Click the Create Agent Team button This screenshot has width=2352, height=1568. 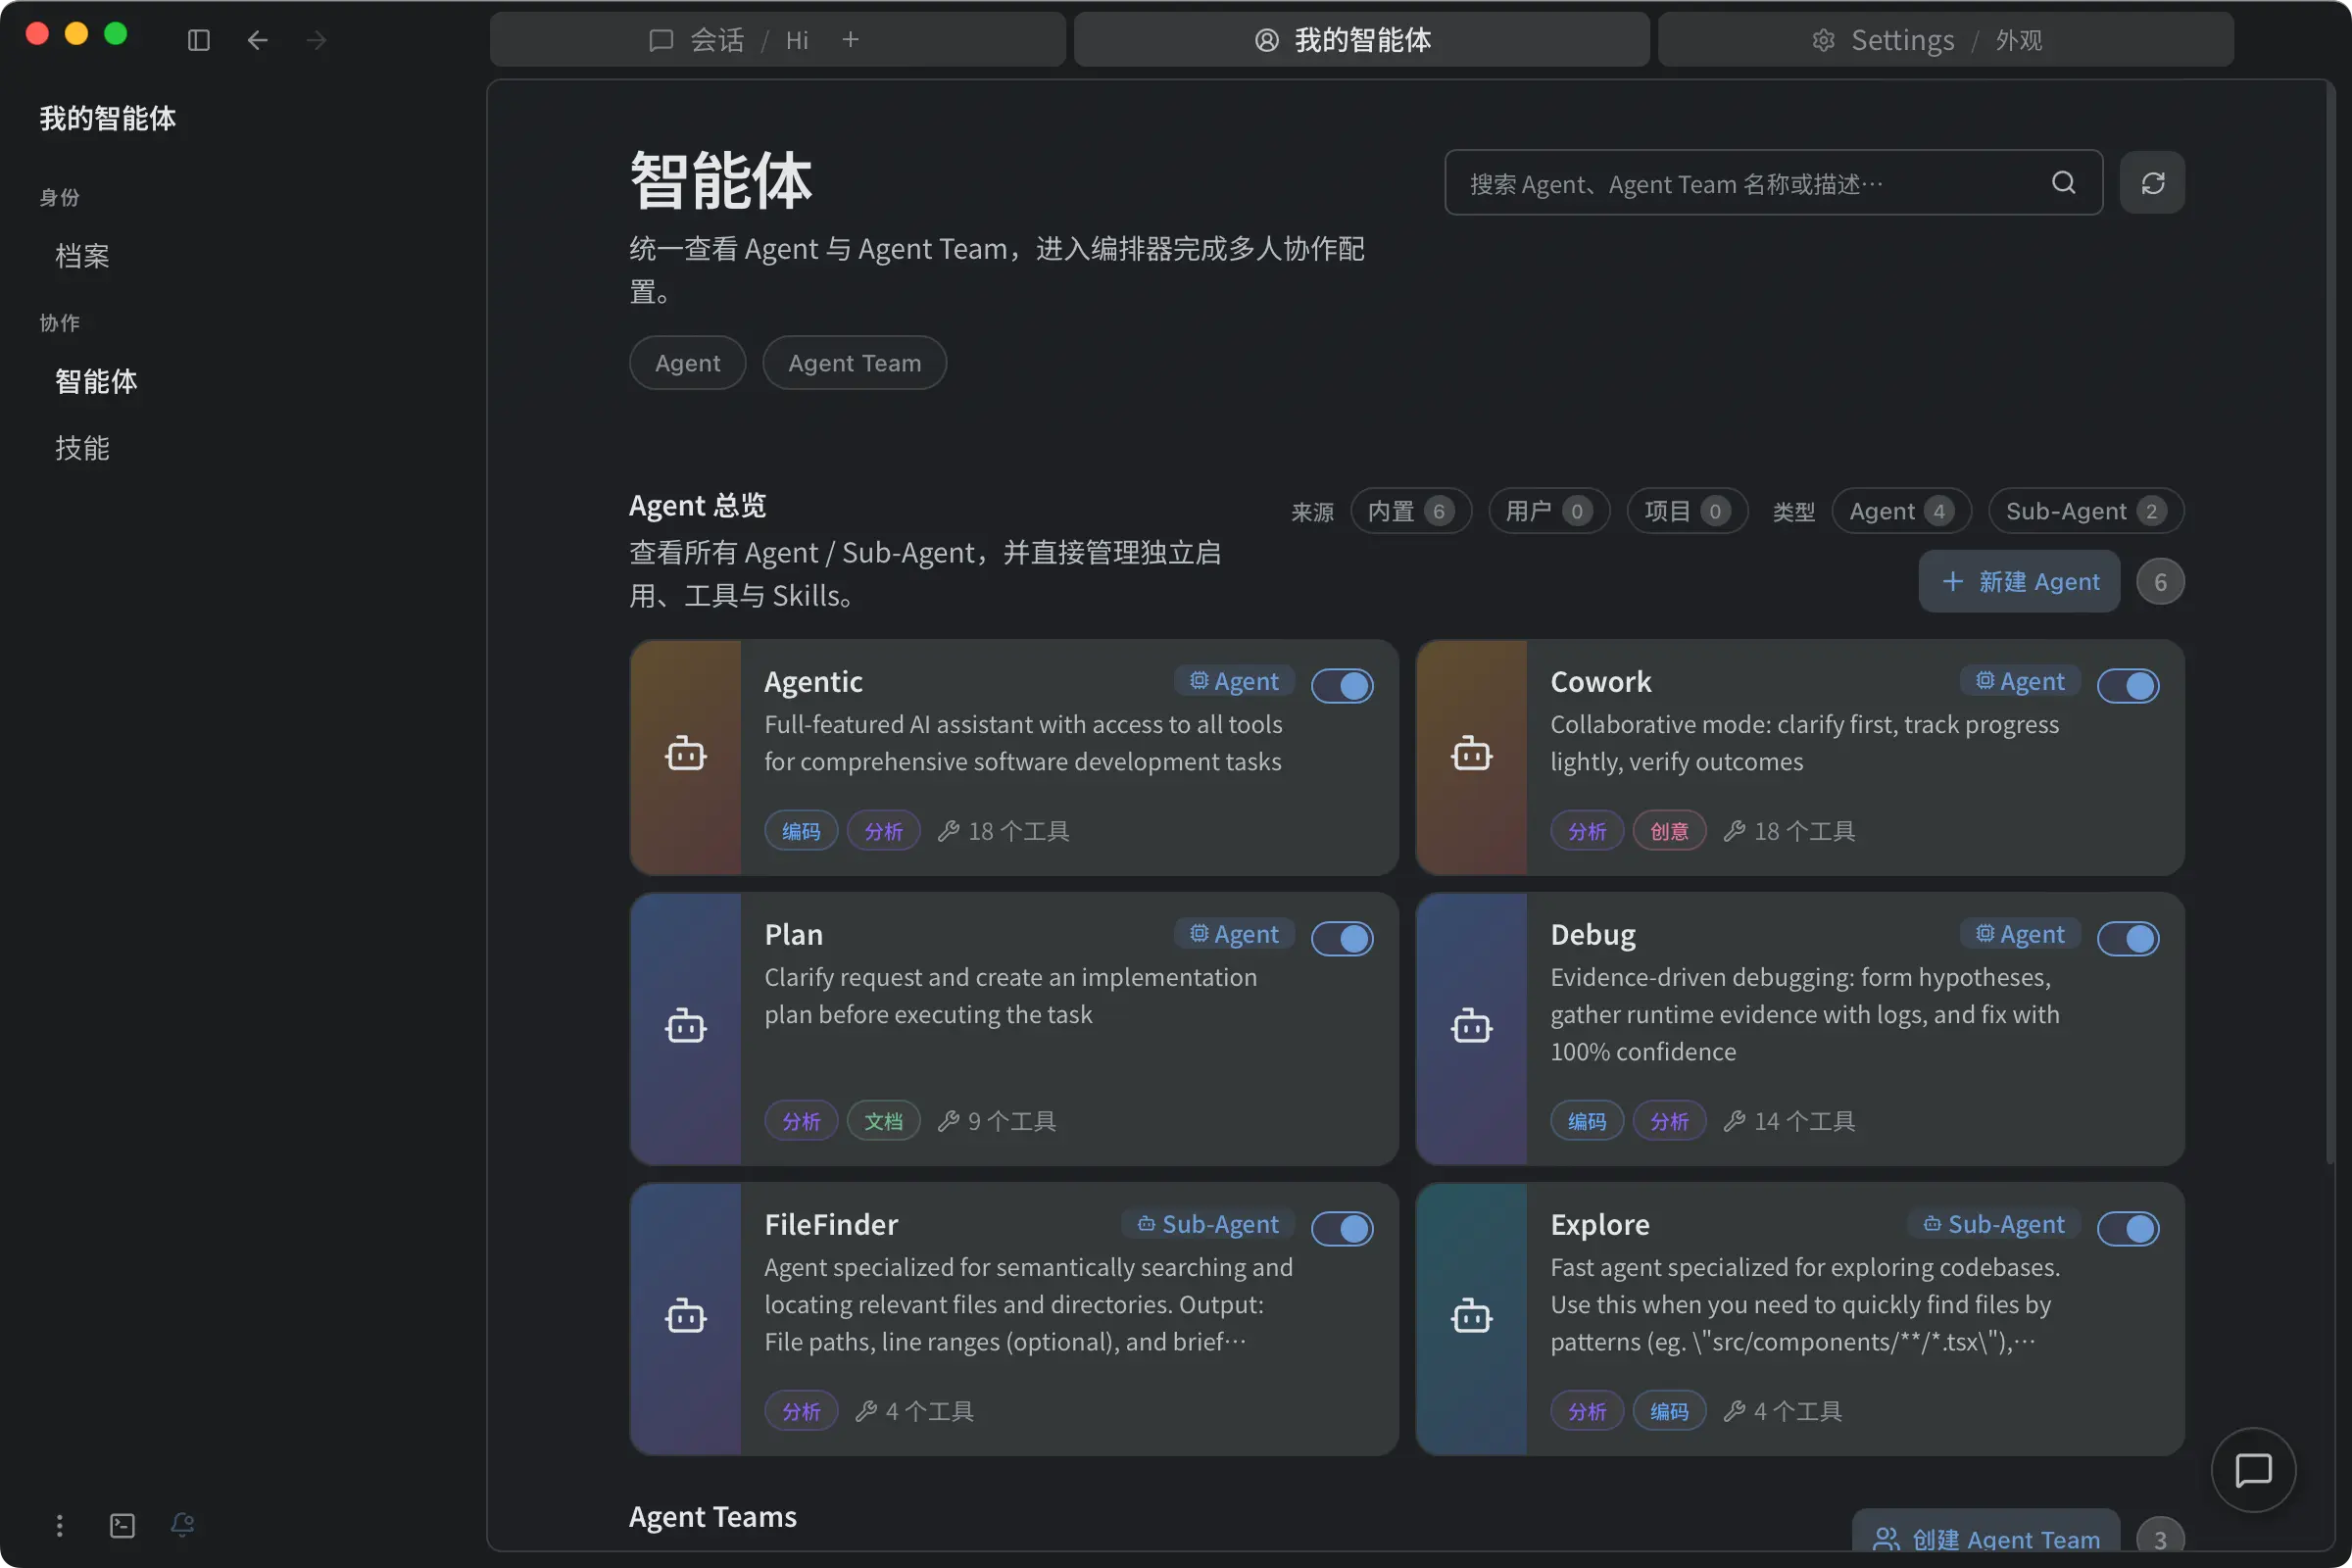1985,1537
